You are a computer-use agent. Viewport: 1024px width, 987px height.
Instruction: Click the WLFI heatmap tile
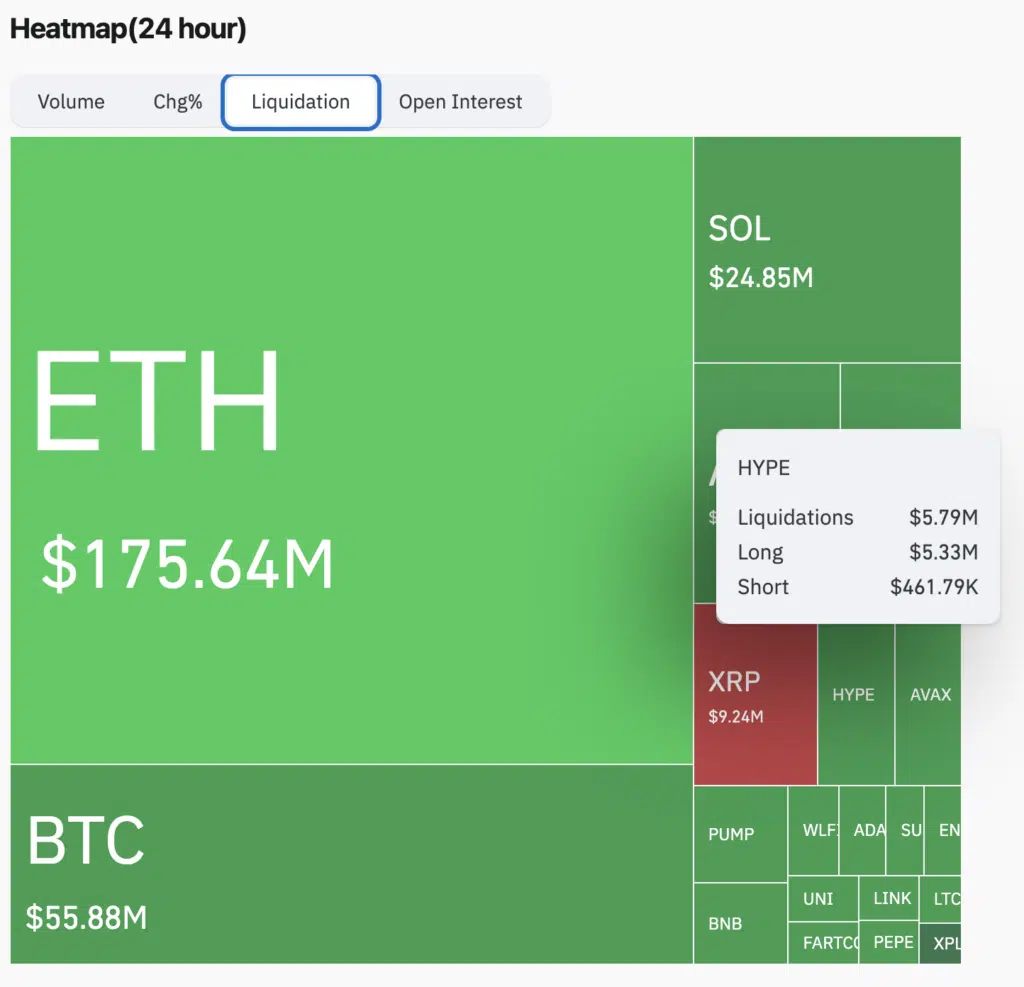(x=813, y=830)
